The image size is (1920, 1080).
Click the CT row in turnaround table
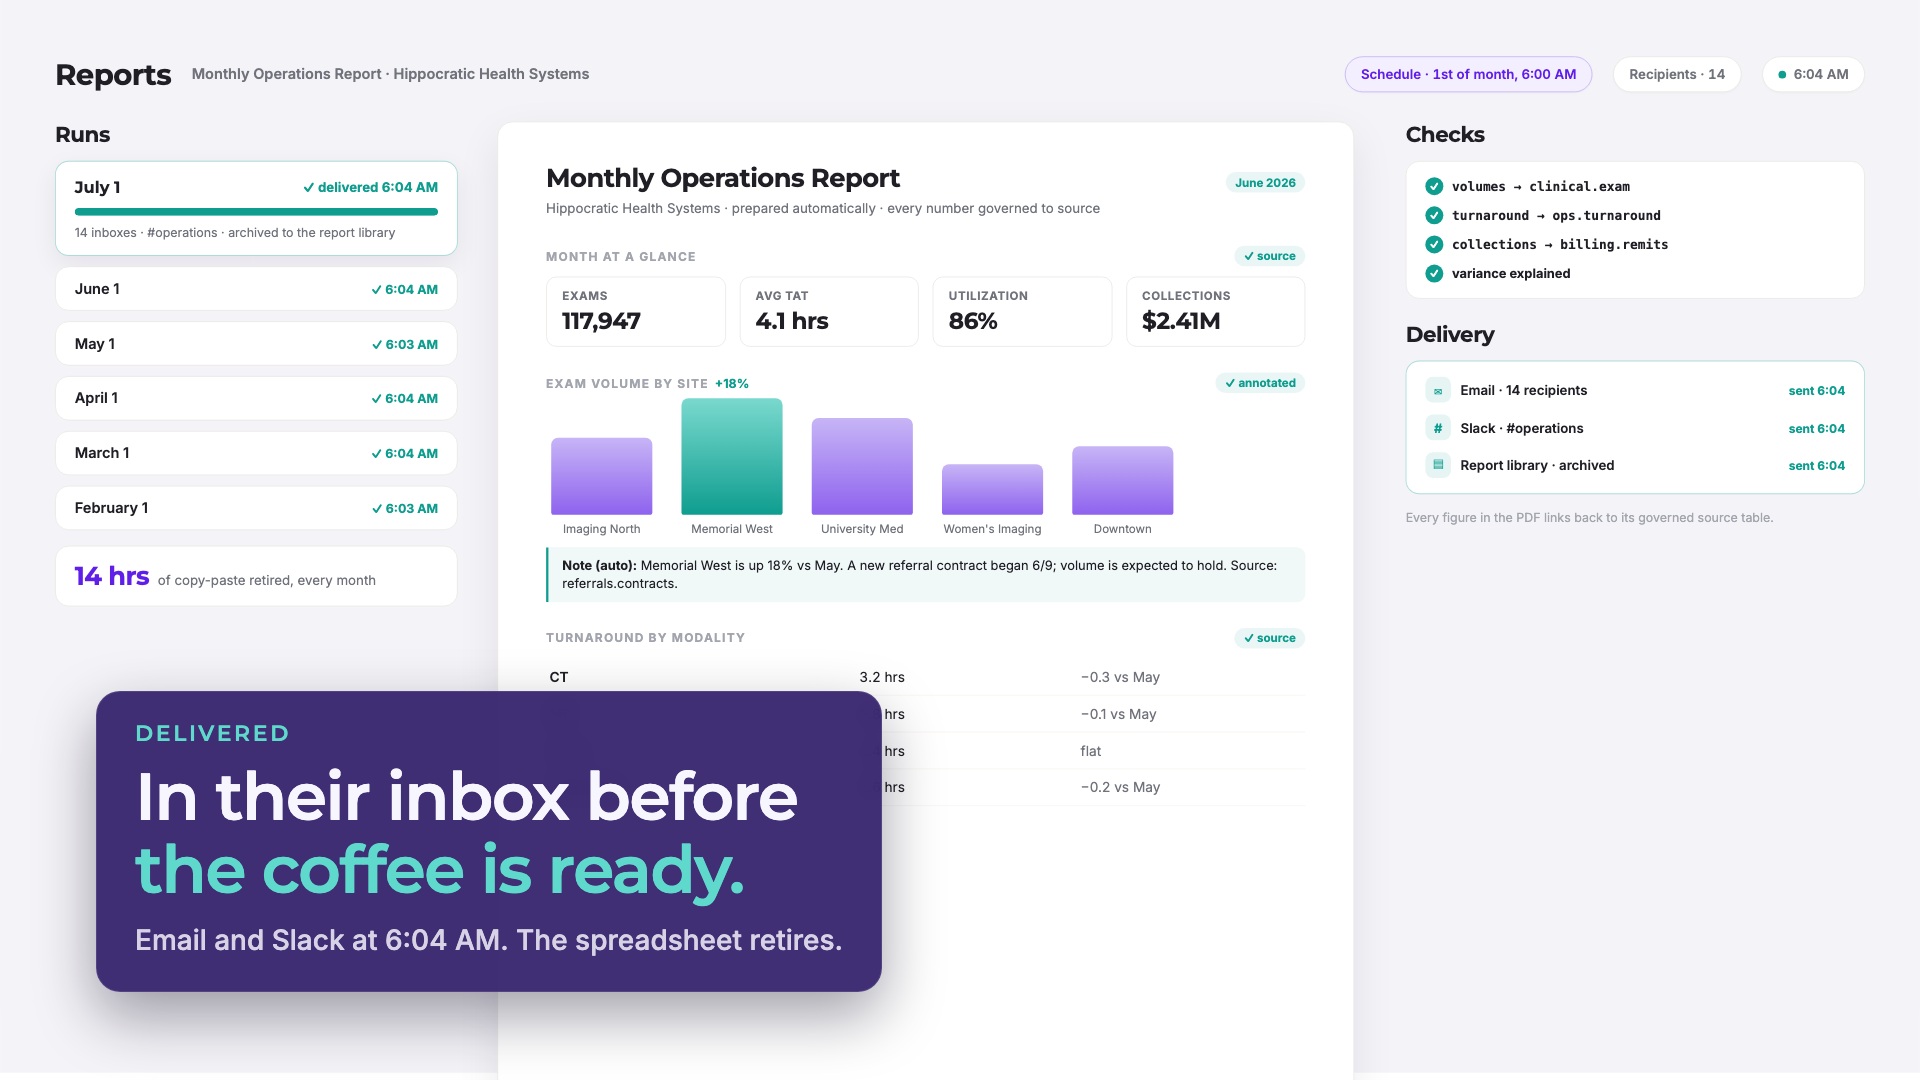tap(925, 677)
